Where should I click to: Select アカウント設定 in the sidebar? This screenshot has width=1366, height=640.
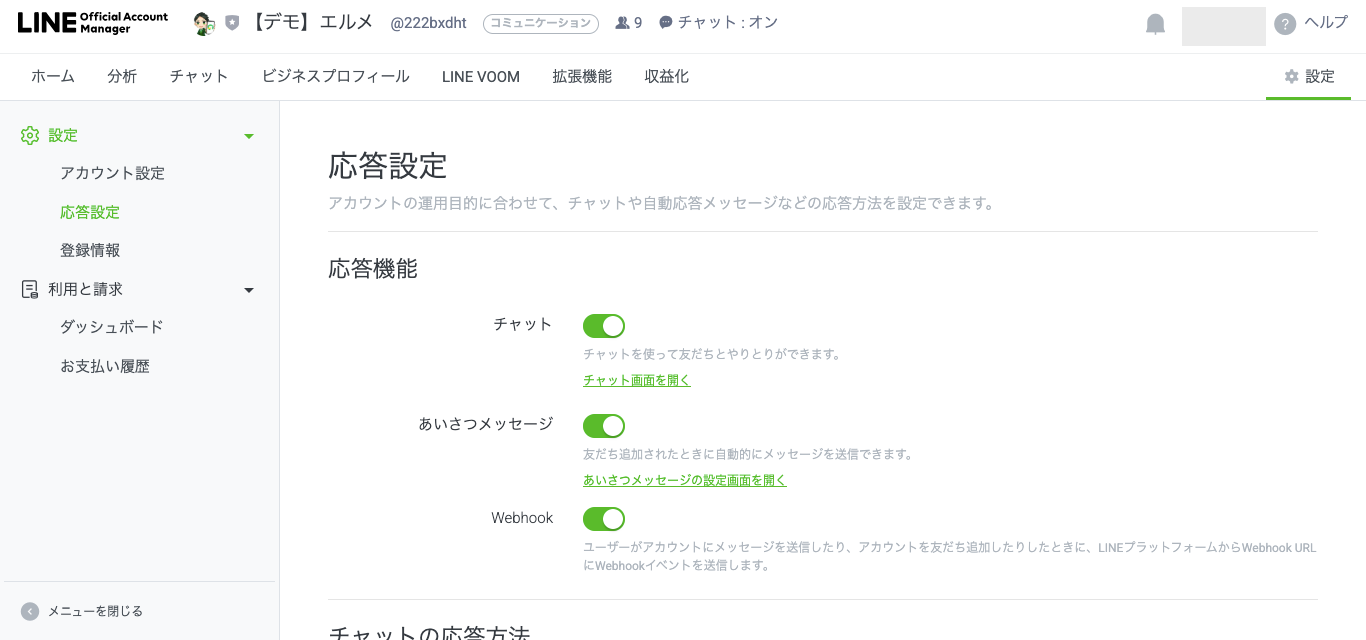click(x=112, y=173)
